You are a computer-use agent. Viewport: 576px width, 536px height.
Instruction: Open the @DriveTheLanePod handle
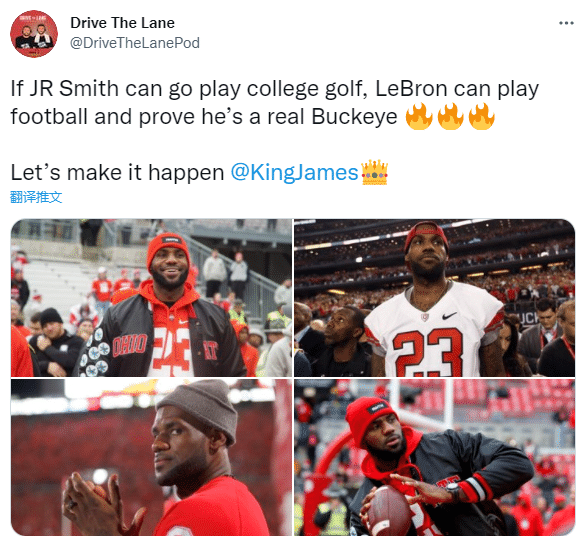(135, 43)
